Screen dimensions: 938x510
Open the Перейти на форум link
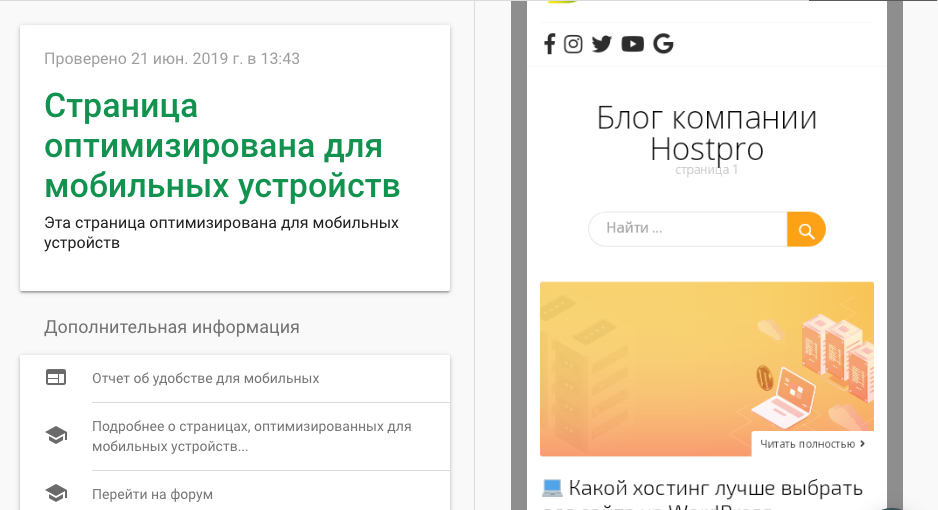[153, 494]
